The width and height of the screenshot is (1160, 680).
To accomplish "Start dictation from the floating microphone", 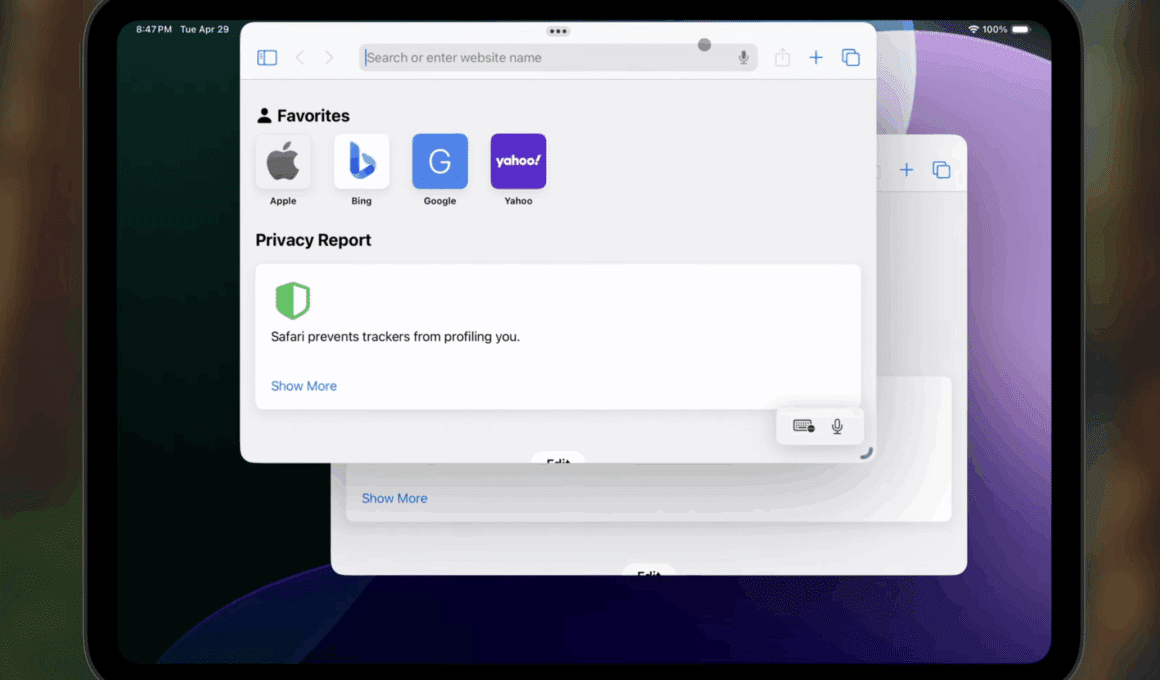I will coord(837,426).
